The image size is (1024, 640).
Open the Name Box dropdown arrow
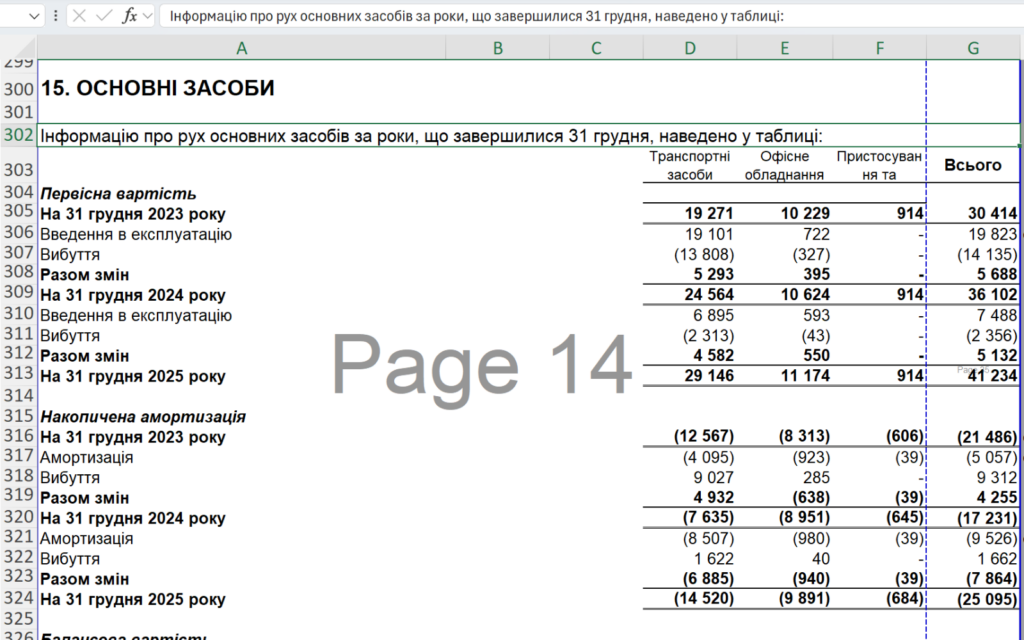[x=34, y=16]
